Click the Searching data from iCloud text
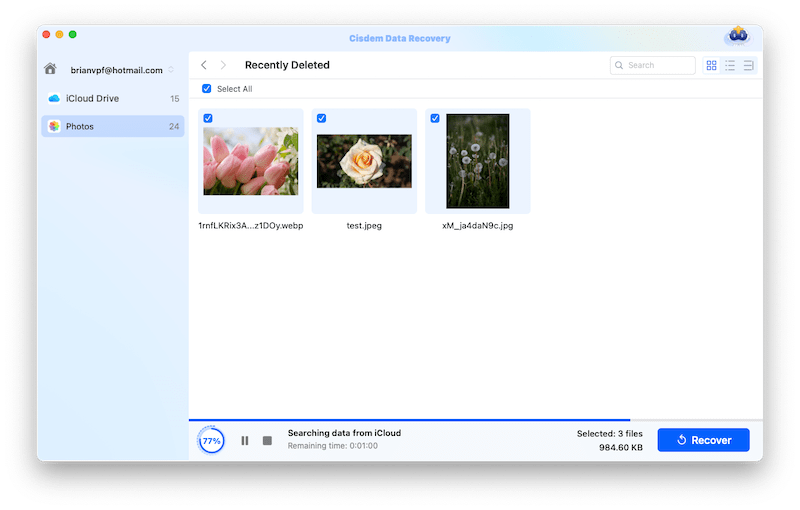Image resolution: width=800 pixels, height=510 pixels. [x=344, y=433]
